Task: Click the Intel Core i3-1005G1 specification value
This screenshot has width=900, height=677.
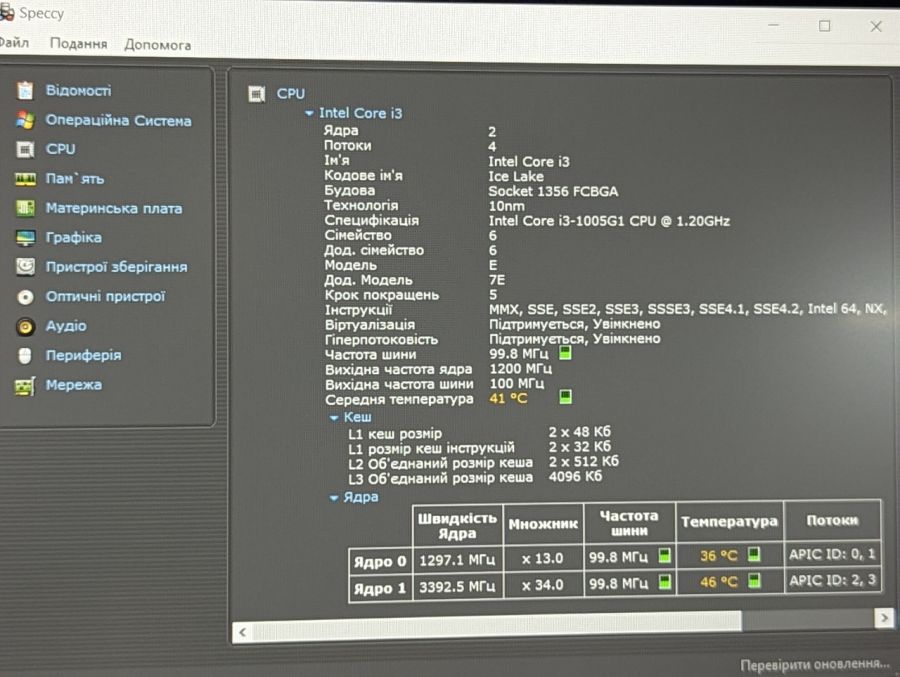Action: pos(609,221)
